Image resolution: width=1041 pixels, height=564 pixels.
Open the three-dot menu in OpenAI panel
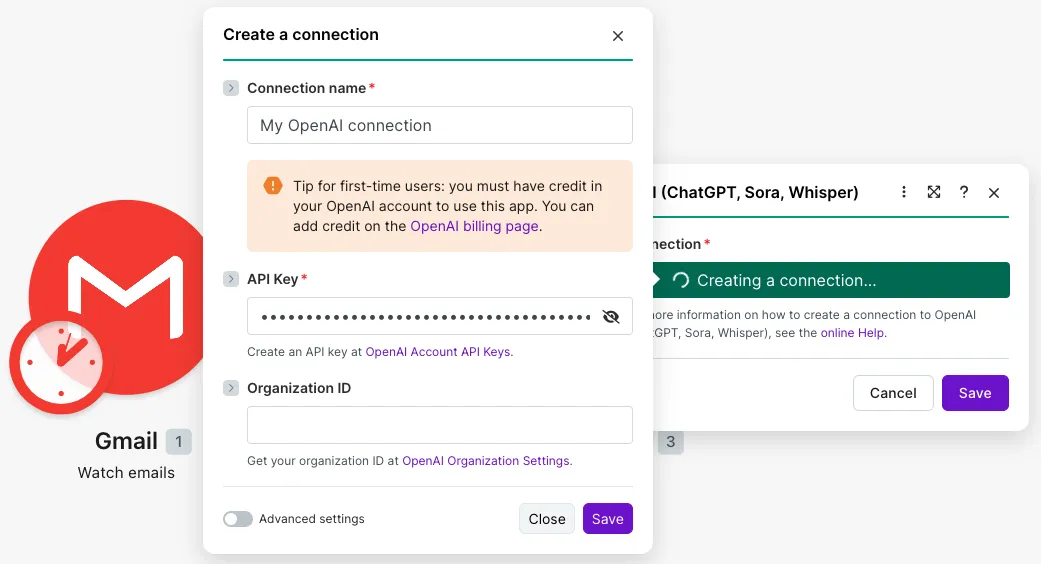point(904,192)
